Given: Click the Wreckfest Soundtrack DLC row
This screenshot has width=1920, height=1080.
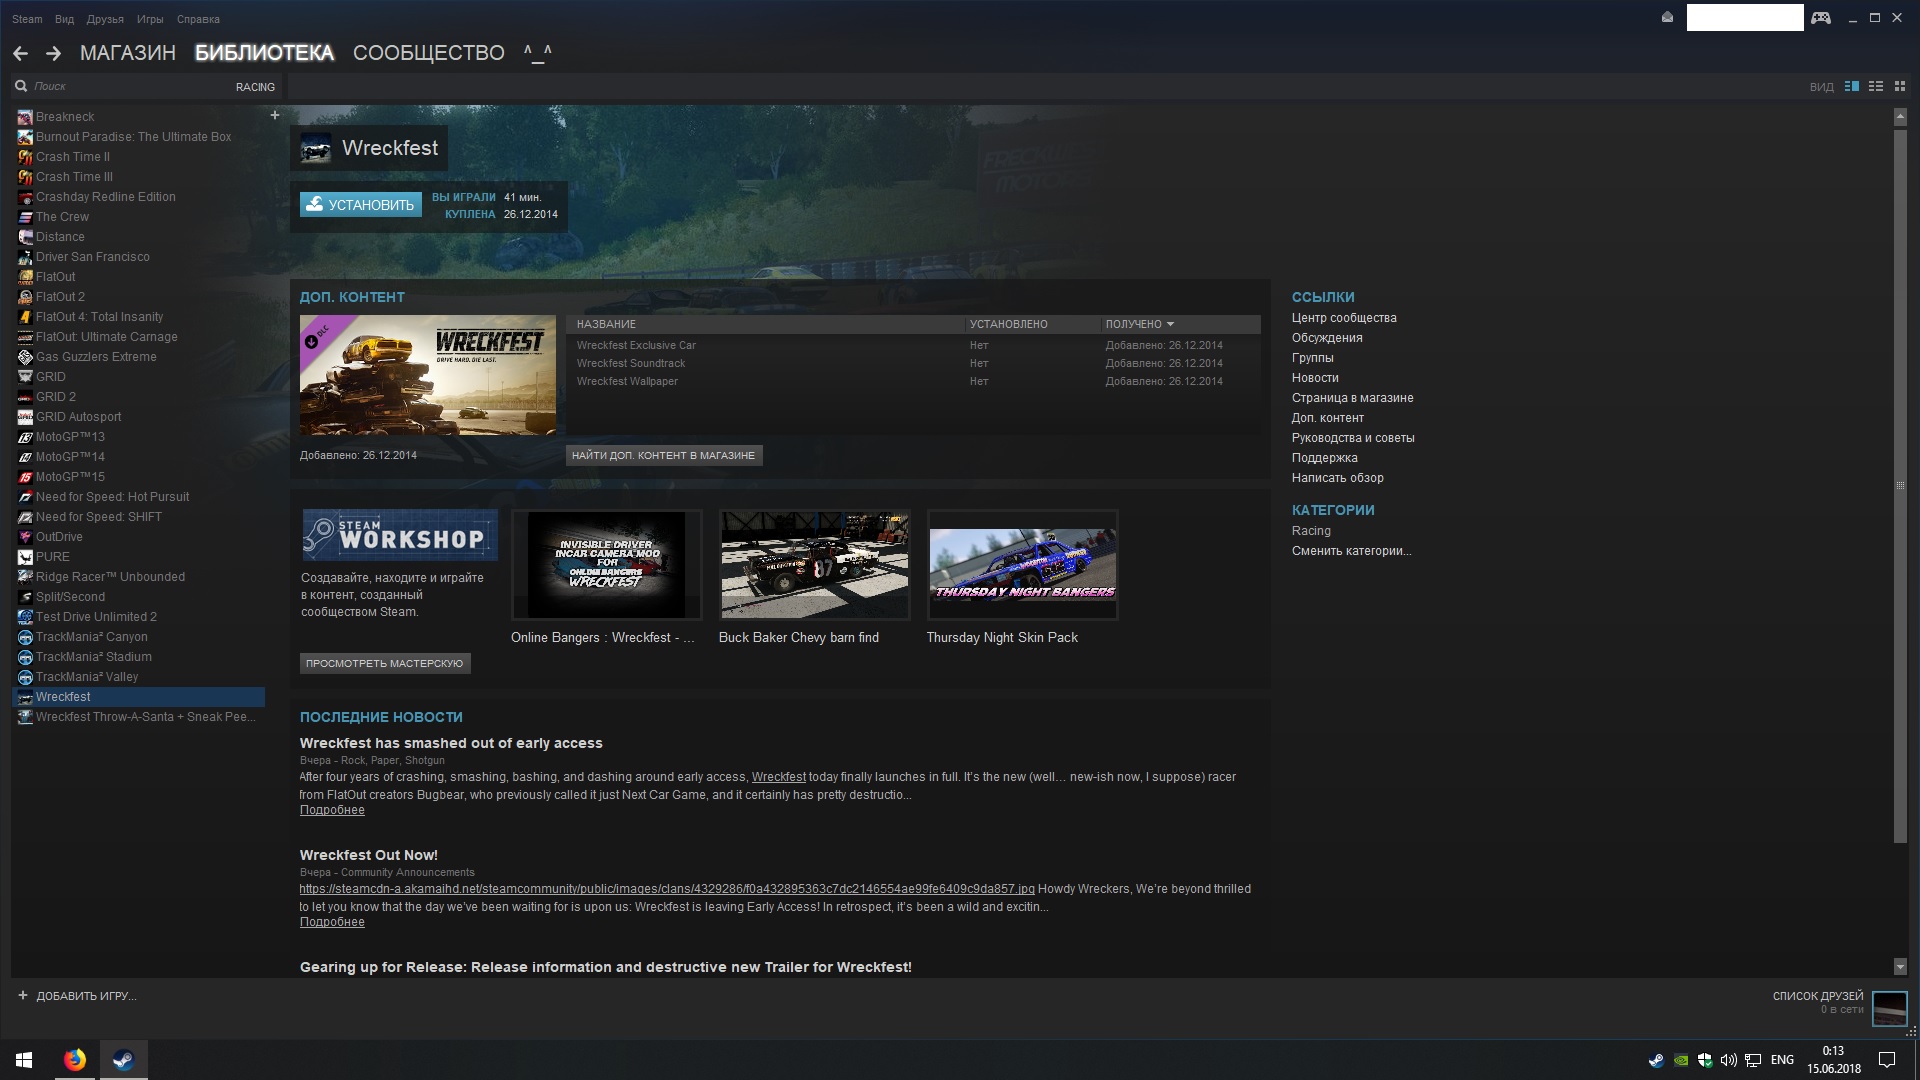Looking at the screenshot, I should [x=912, y=363].
